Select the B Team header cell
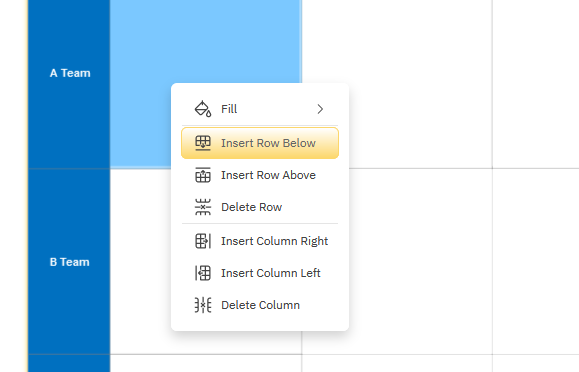 click(69, 262)
